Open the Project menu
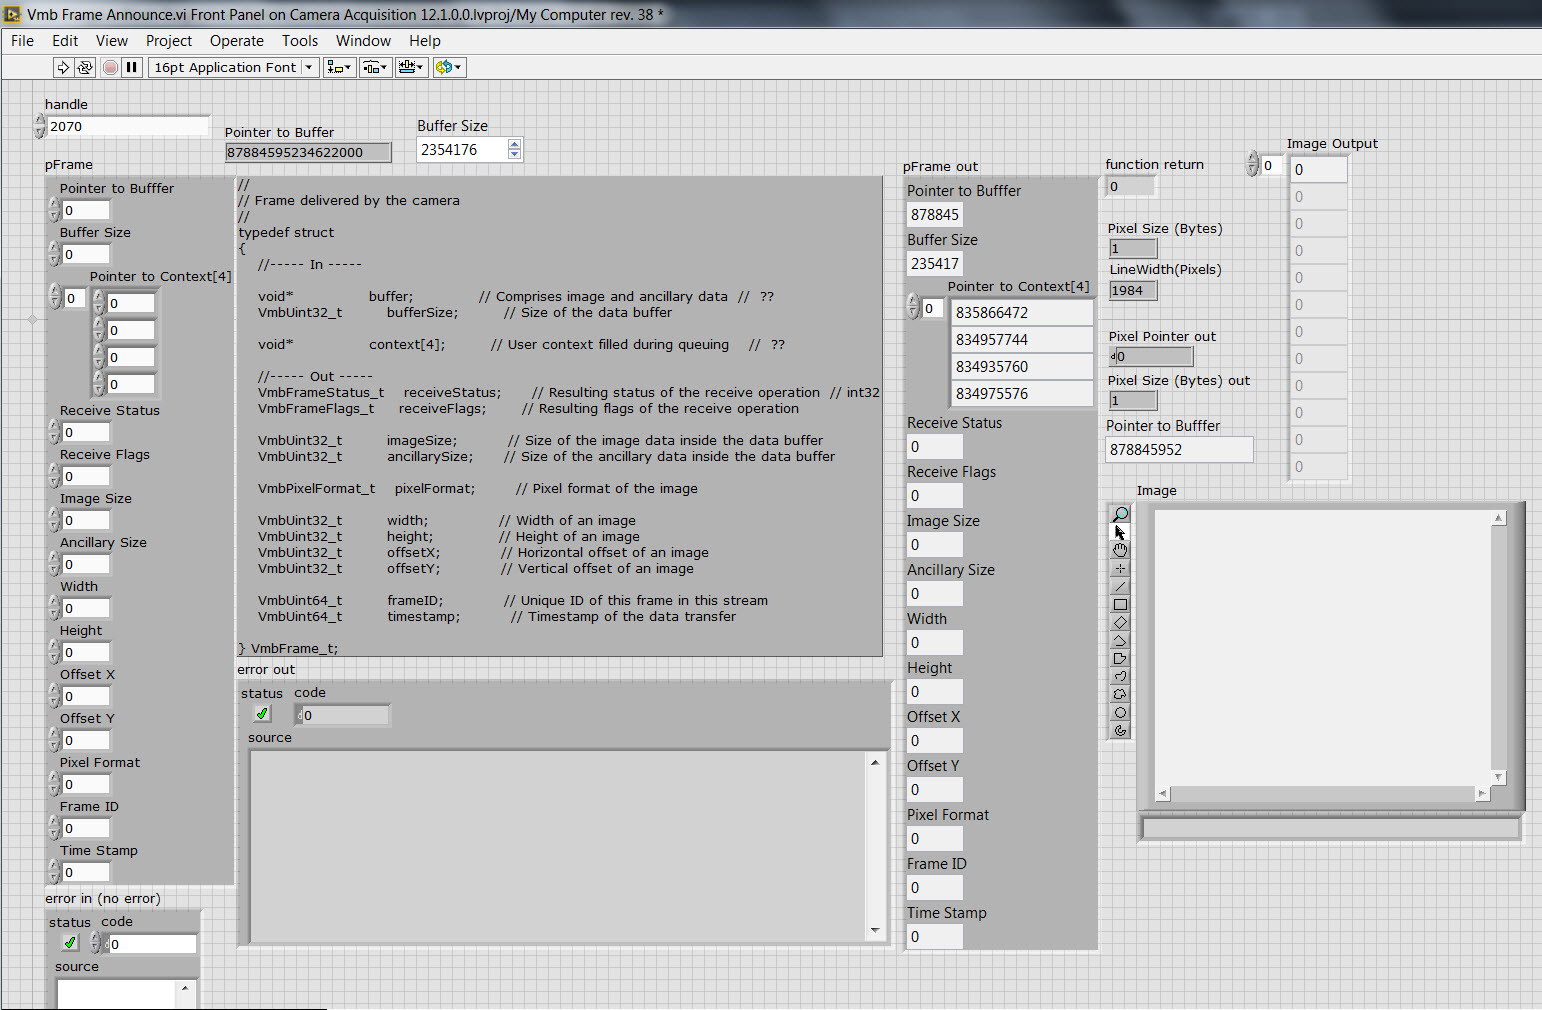 168,41
